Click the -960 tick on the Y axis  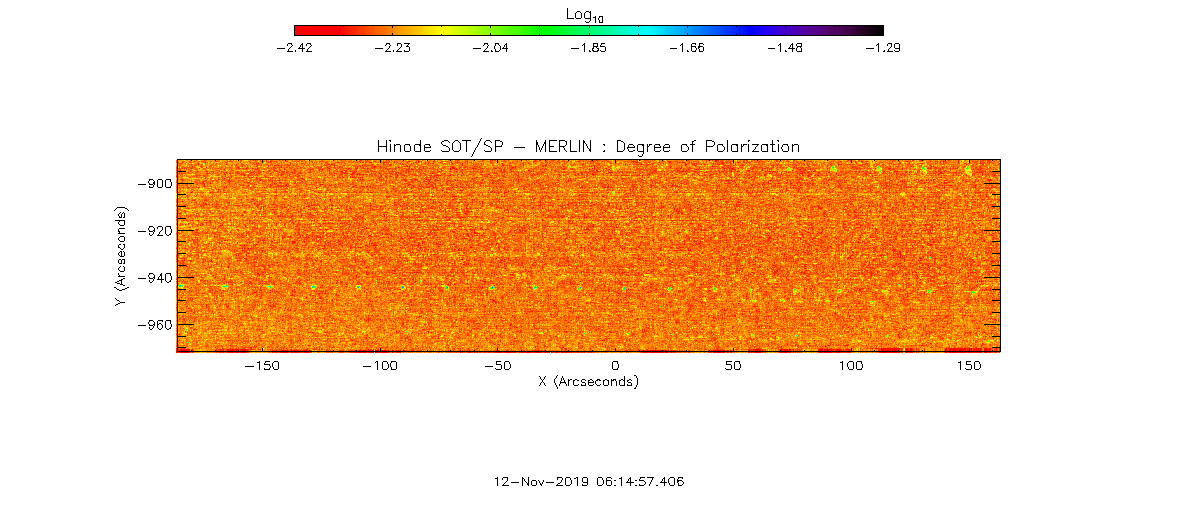pos(155,325)
